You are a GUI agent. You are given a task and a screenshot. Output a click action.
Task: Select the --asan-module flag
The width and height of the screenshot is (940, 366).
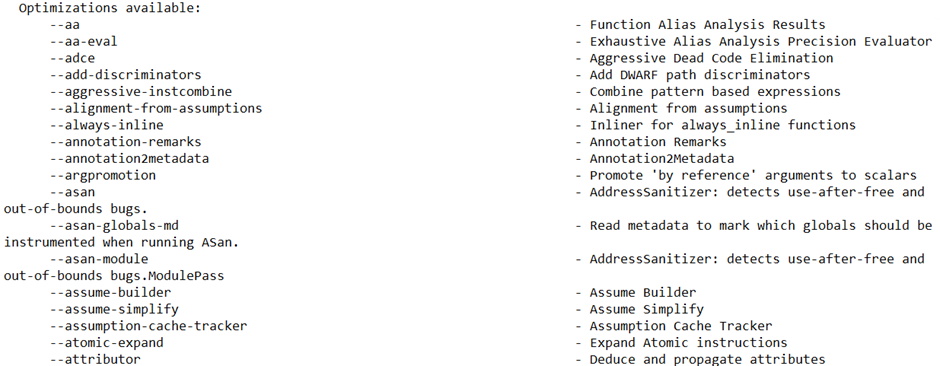(99, 260)
